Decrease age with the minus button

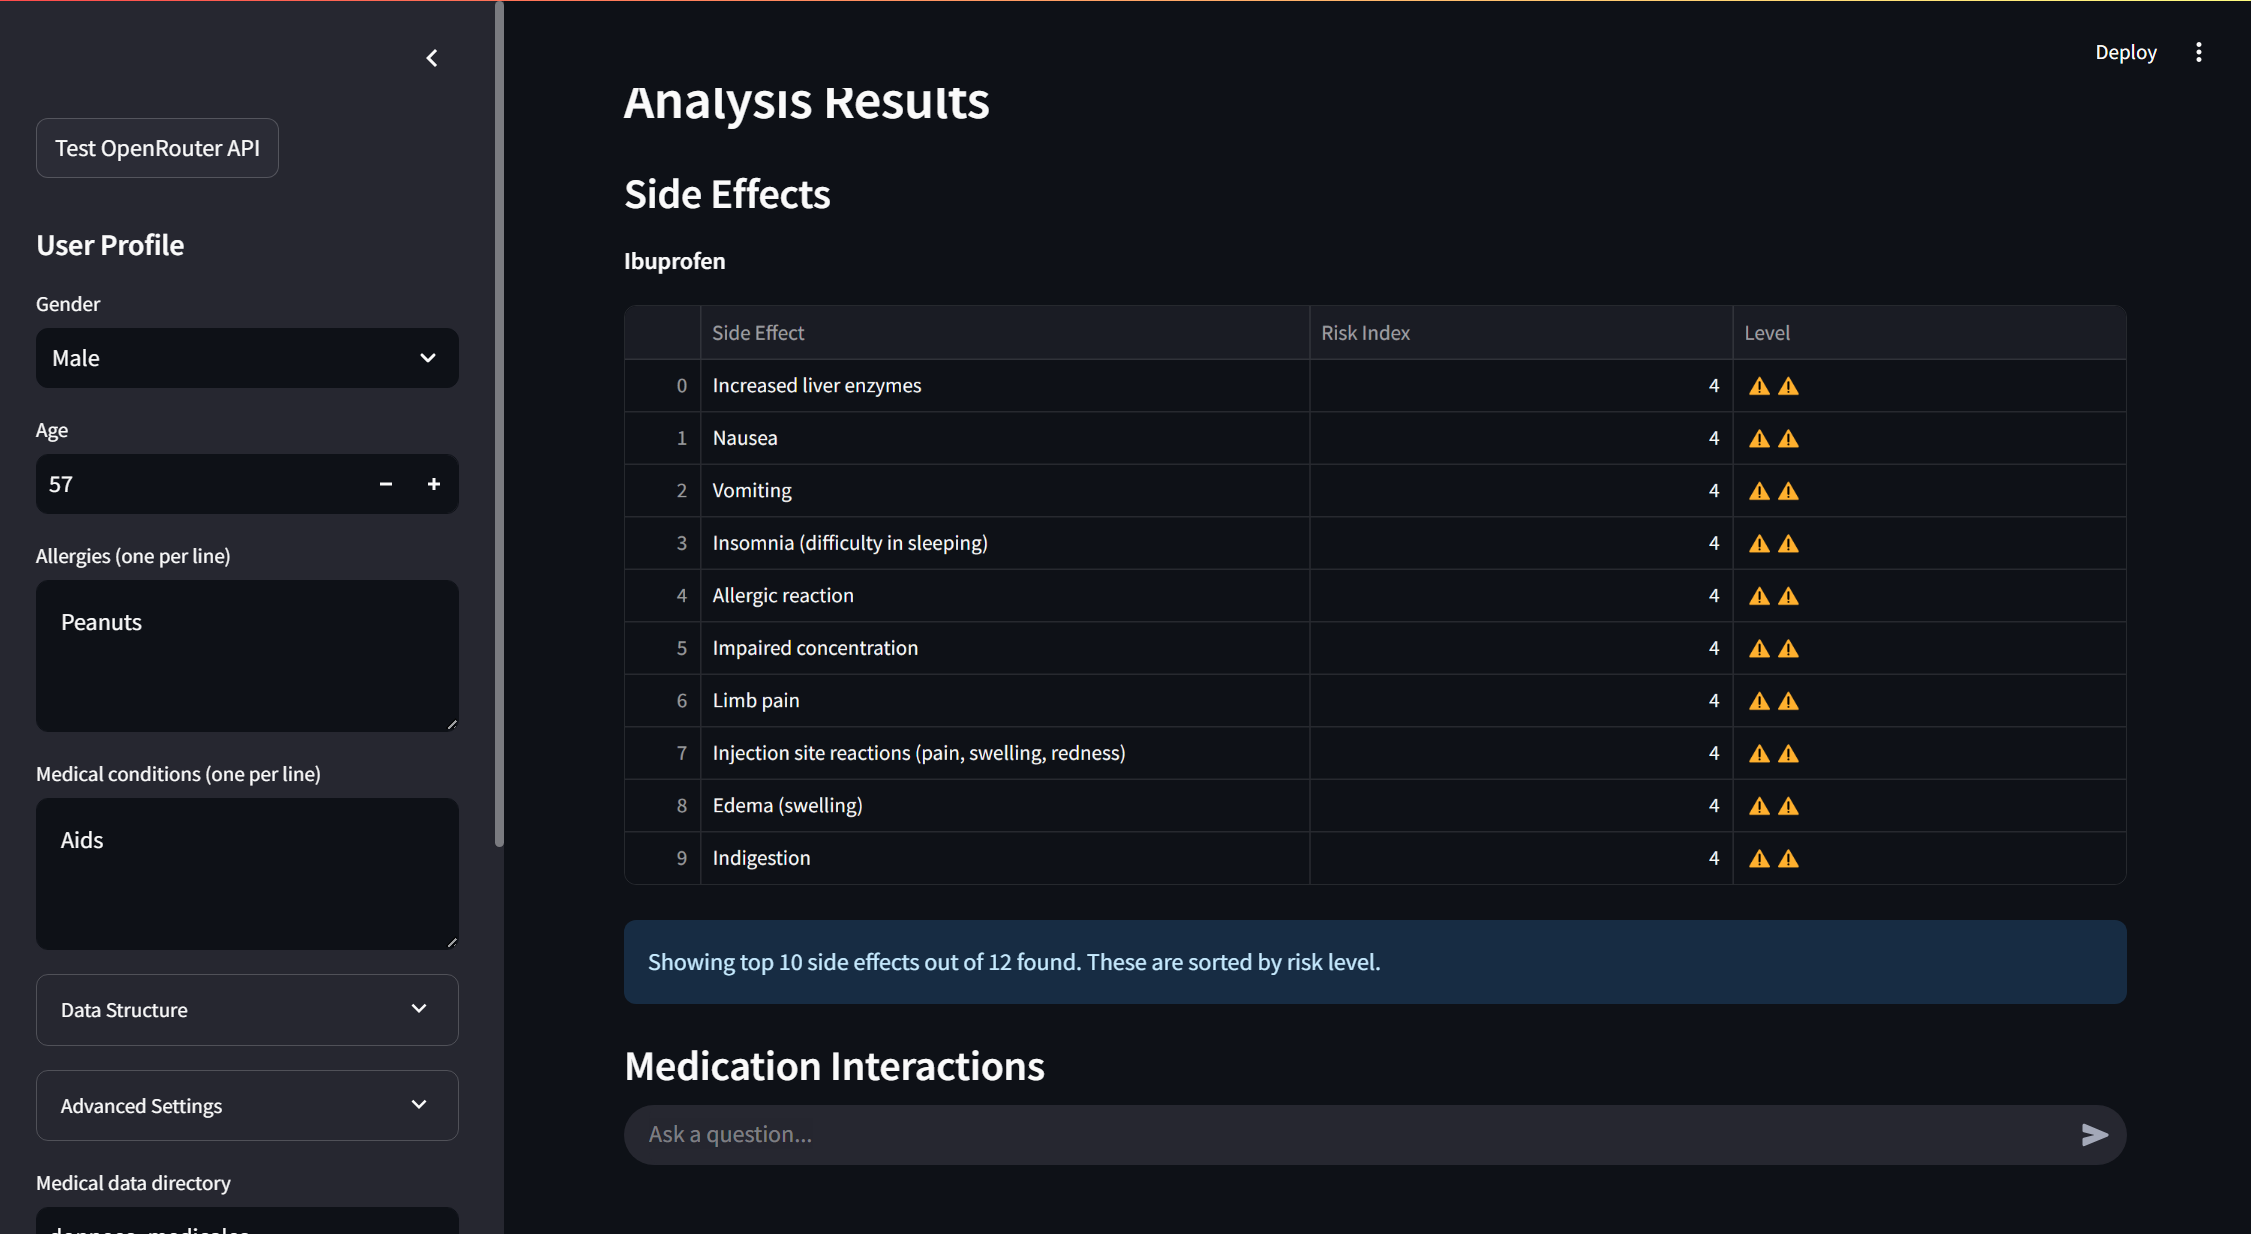[x=386, y=484]
